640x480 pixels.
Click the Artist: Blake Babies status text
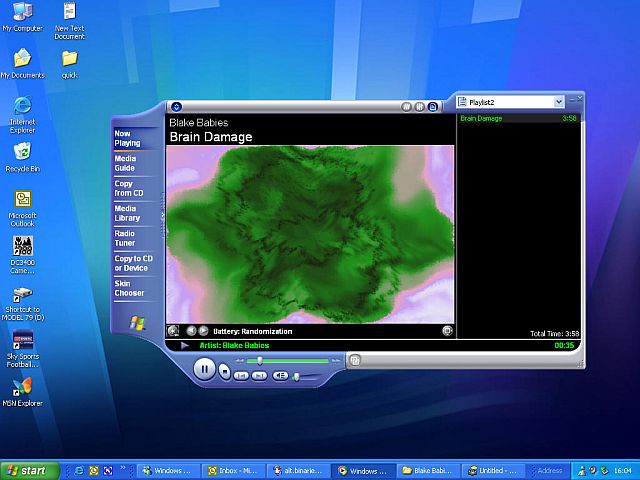pos(234,345)
